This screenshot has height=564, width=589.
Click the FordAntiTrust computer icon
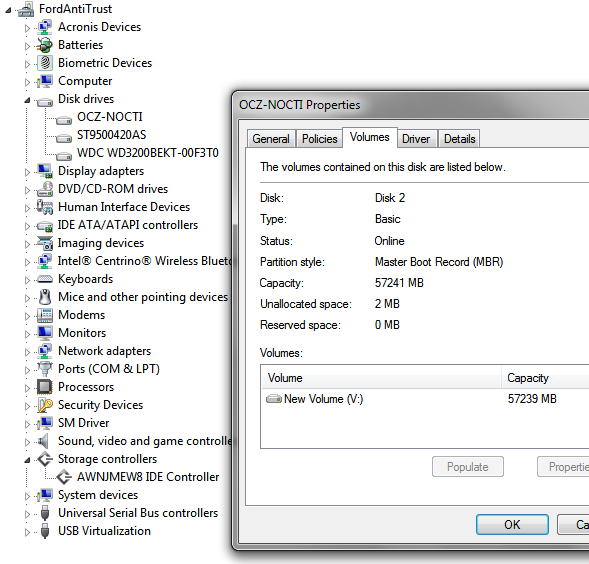tap(26, 9)
